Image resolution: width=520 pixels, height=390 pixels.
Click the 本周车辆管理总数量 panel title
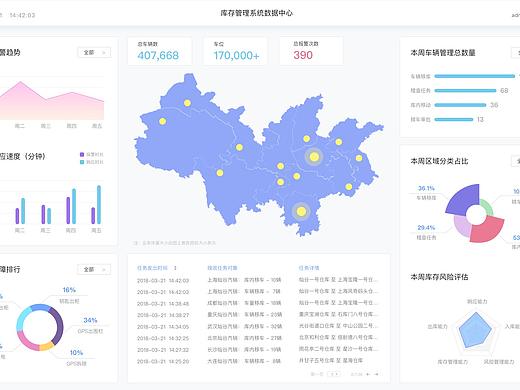coord(443,53)
